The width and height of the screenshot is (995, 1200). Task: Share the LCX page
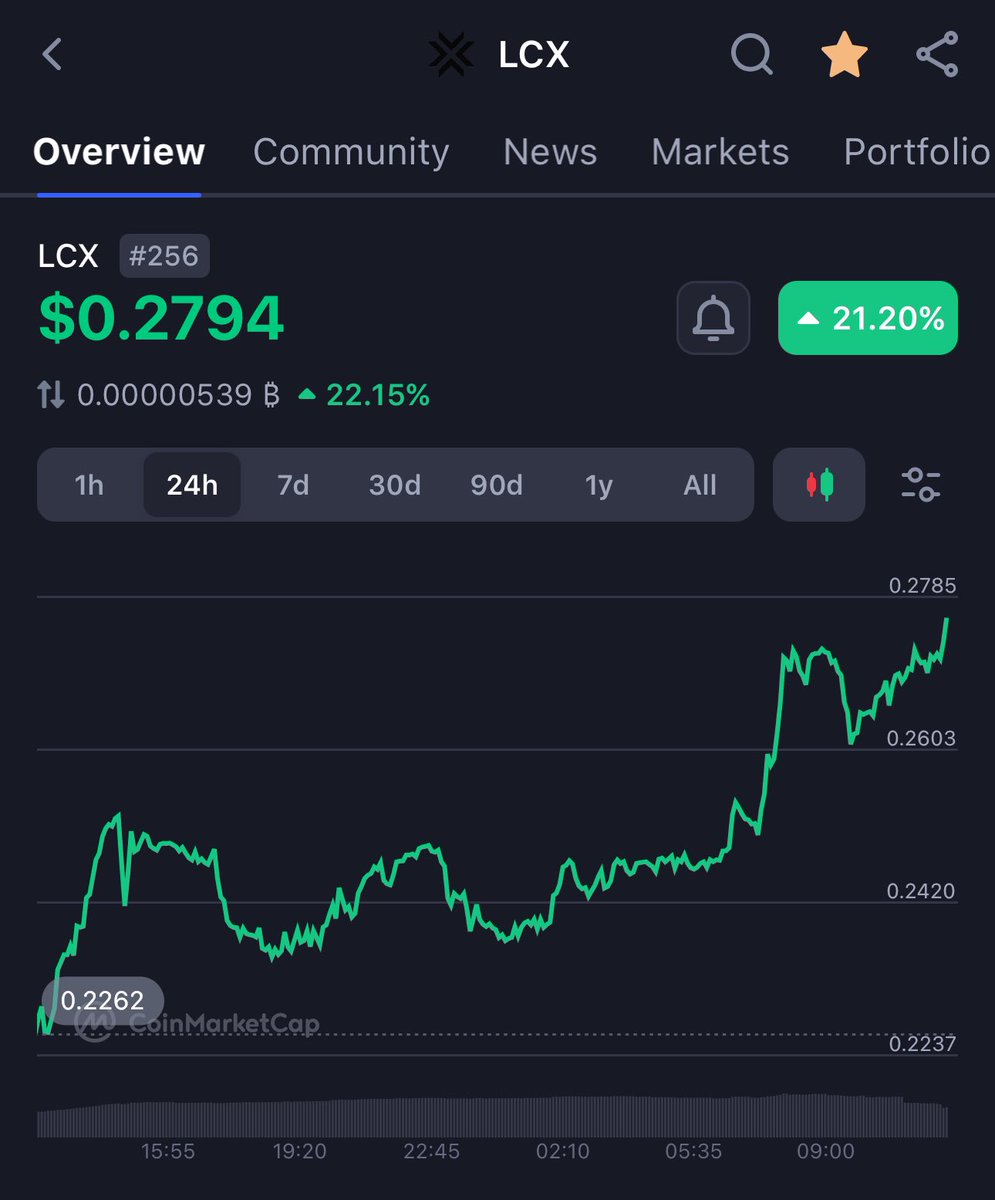(x=936, y=55)
